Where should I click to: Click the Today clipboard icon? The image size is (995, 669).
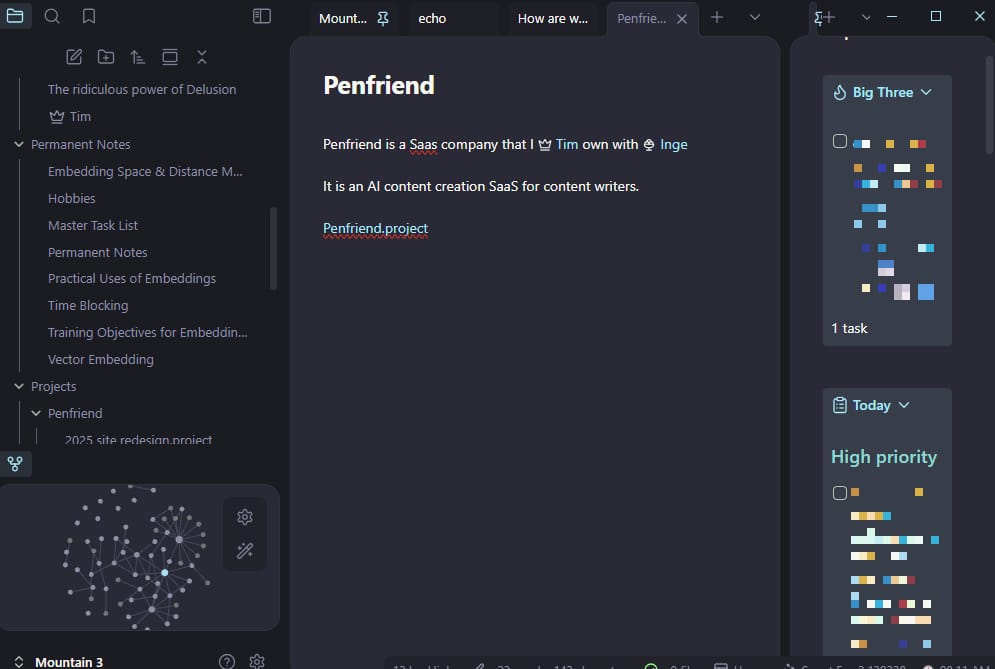pyautogui.click(x=840, y=405)
